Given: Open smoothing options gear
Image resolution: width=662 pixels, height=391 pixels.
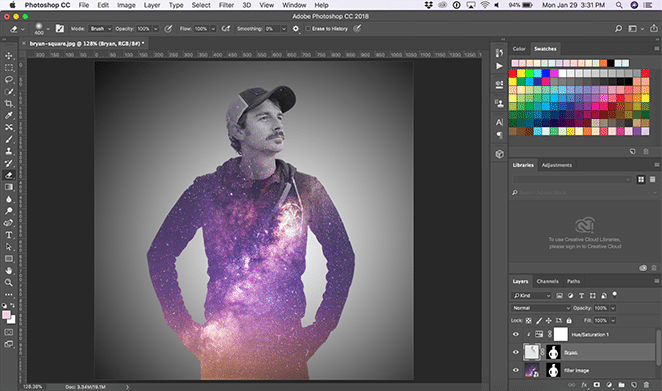Looking at the screenshot, I should (296, 29).
